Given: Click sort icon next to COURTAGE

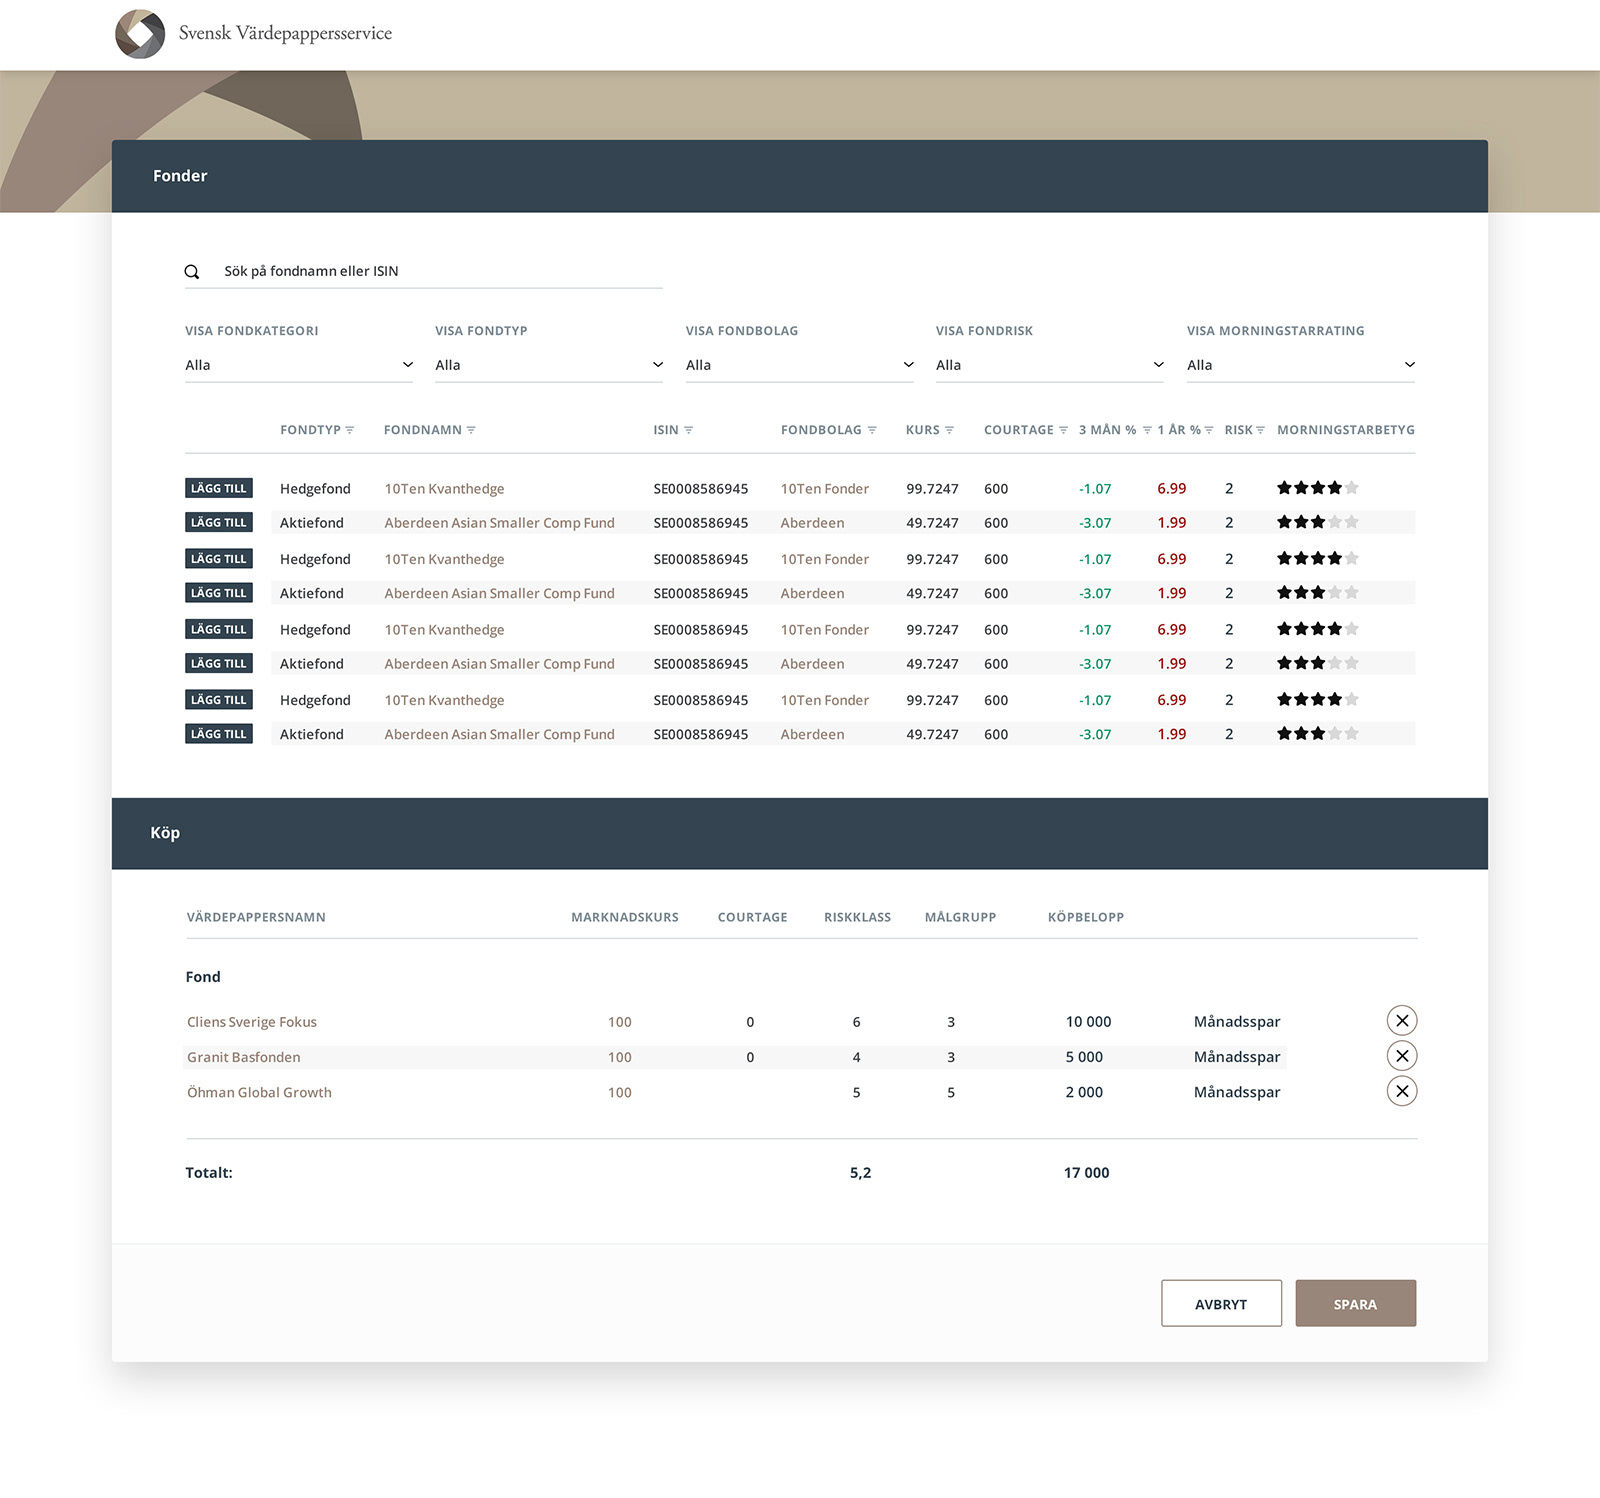Looking at the screenshot, I should click(1063, 430).
